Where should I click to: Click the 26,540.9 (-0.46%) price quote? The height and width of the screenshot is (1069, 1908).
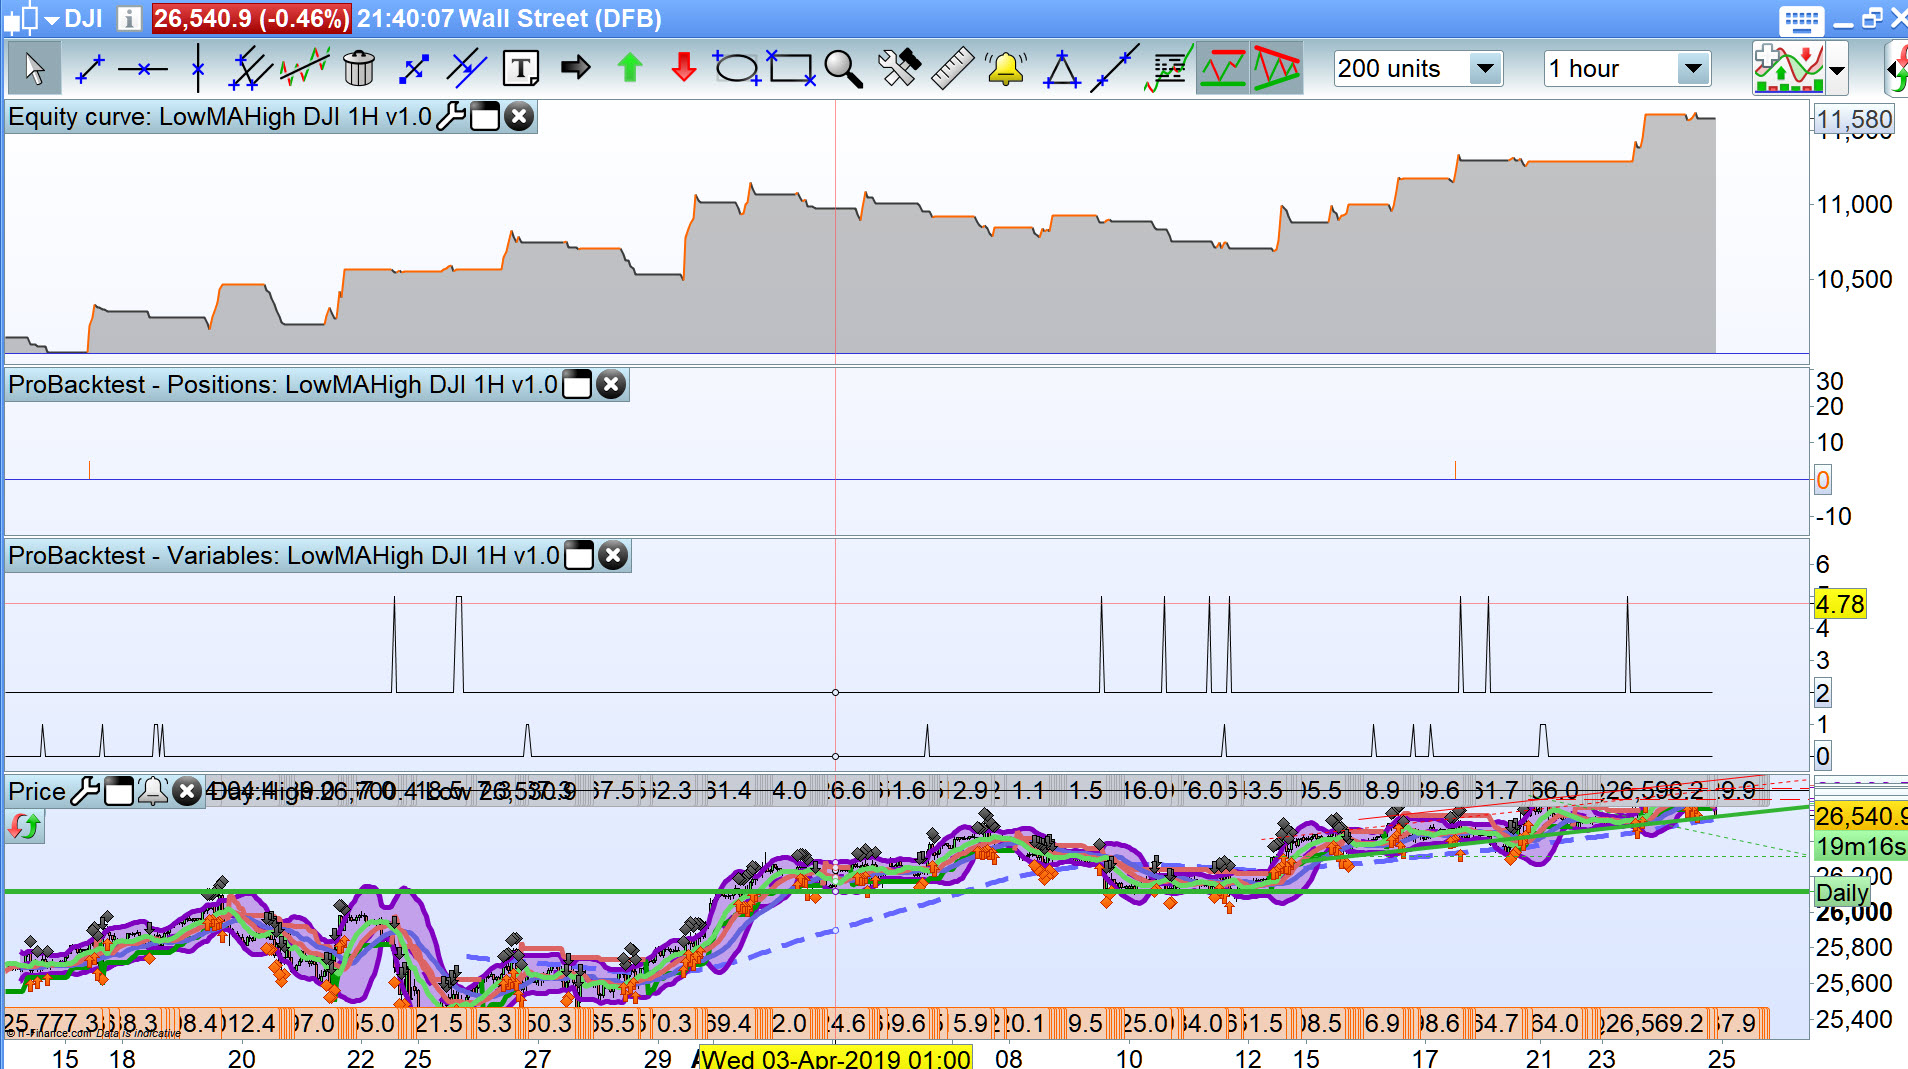click(251, 19)
